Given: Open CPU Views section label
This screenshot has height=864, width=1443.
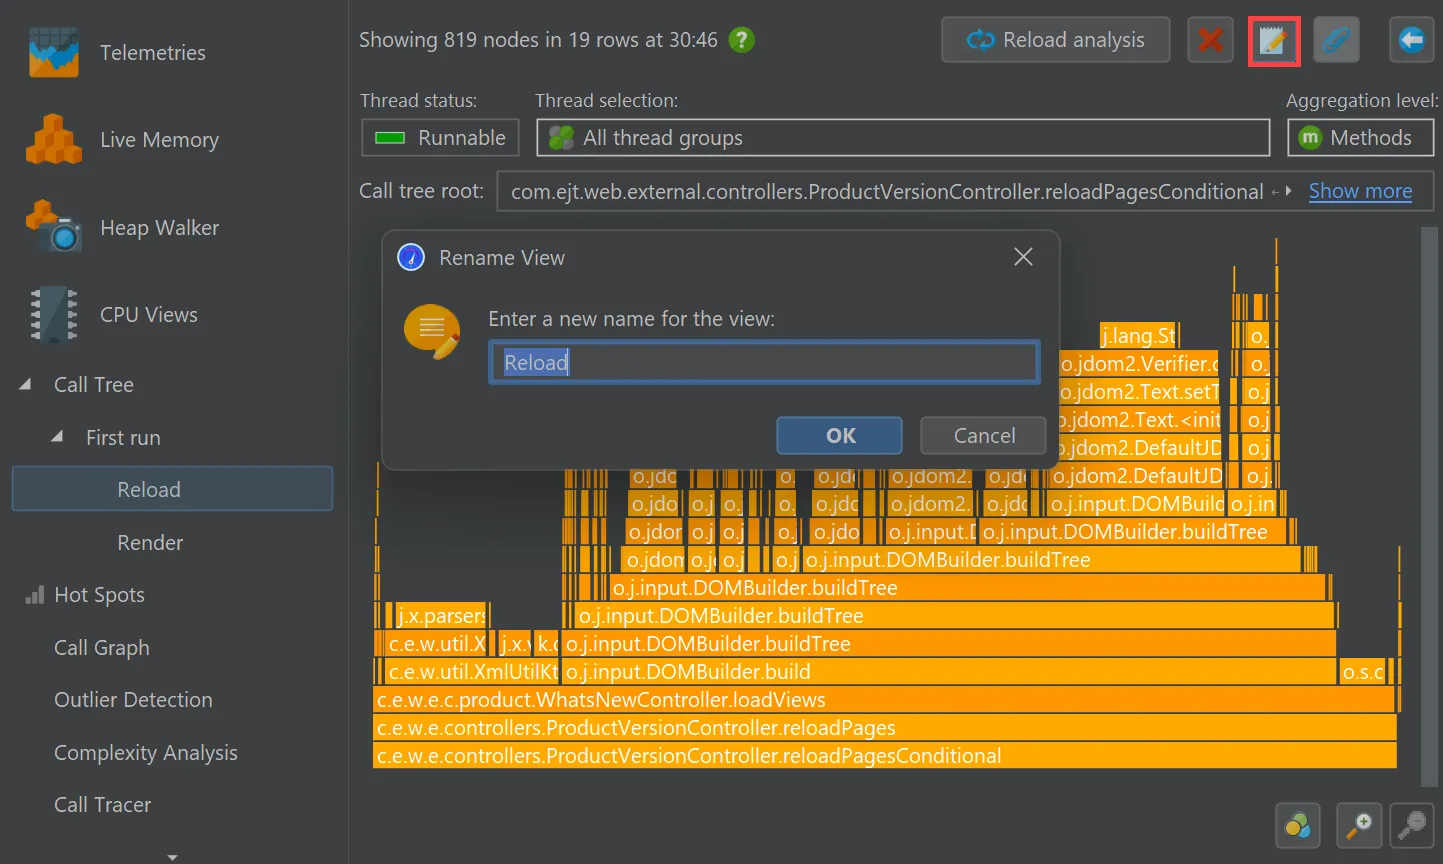Looking at the screenshot, I should click(x=149, y=315).
